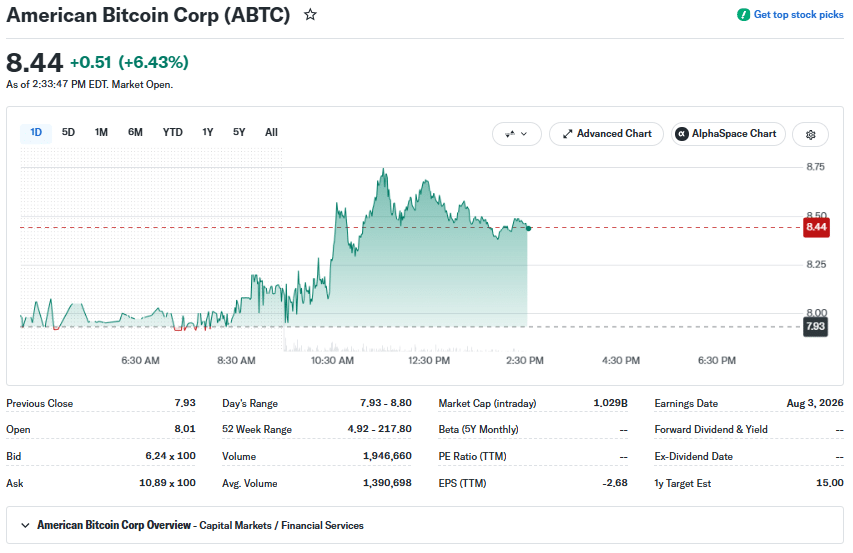Viewport: 853px width, 553px height.
Task: Star ABTC to add to watchlist
Action: point(310,15)
